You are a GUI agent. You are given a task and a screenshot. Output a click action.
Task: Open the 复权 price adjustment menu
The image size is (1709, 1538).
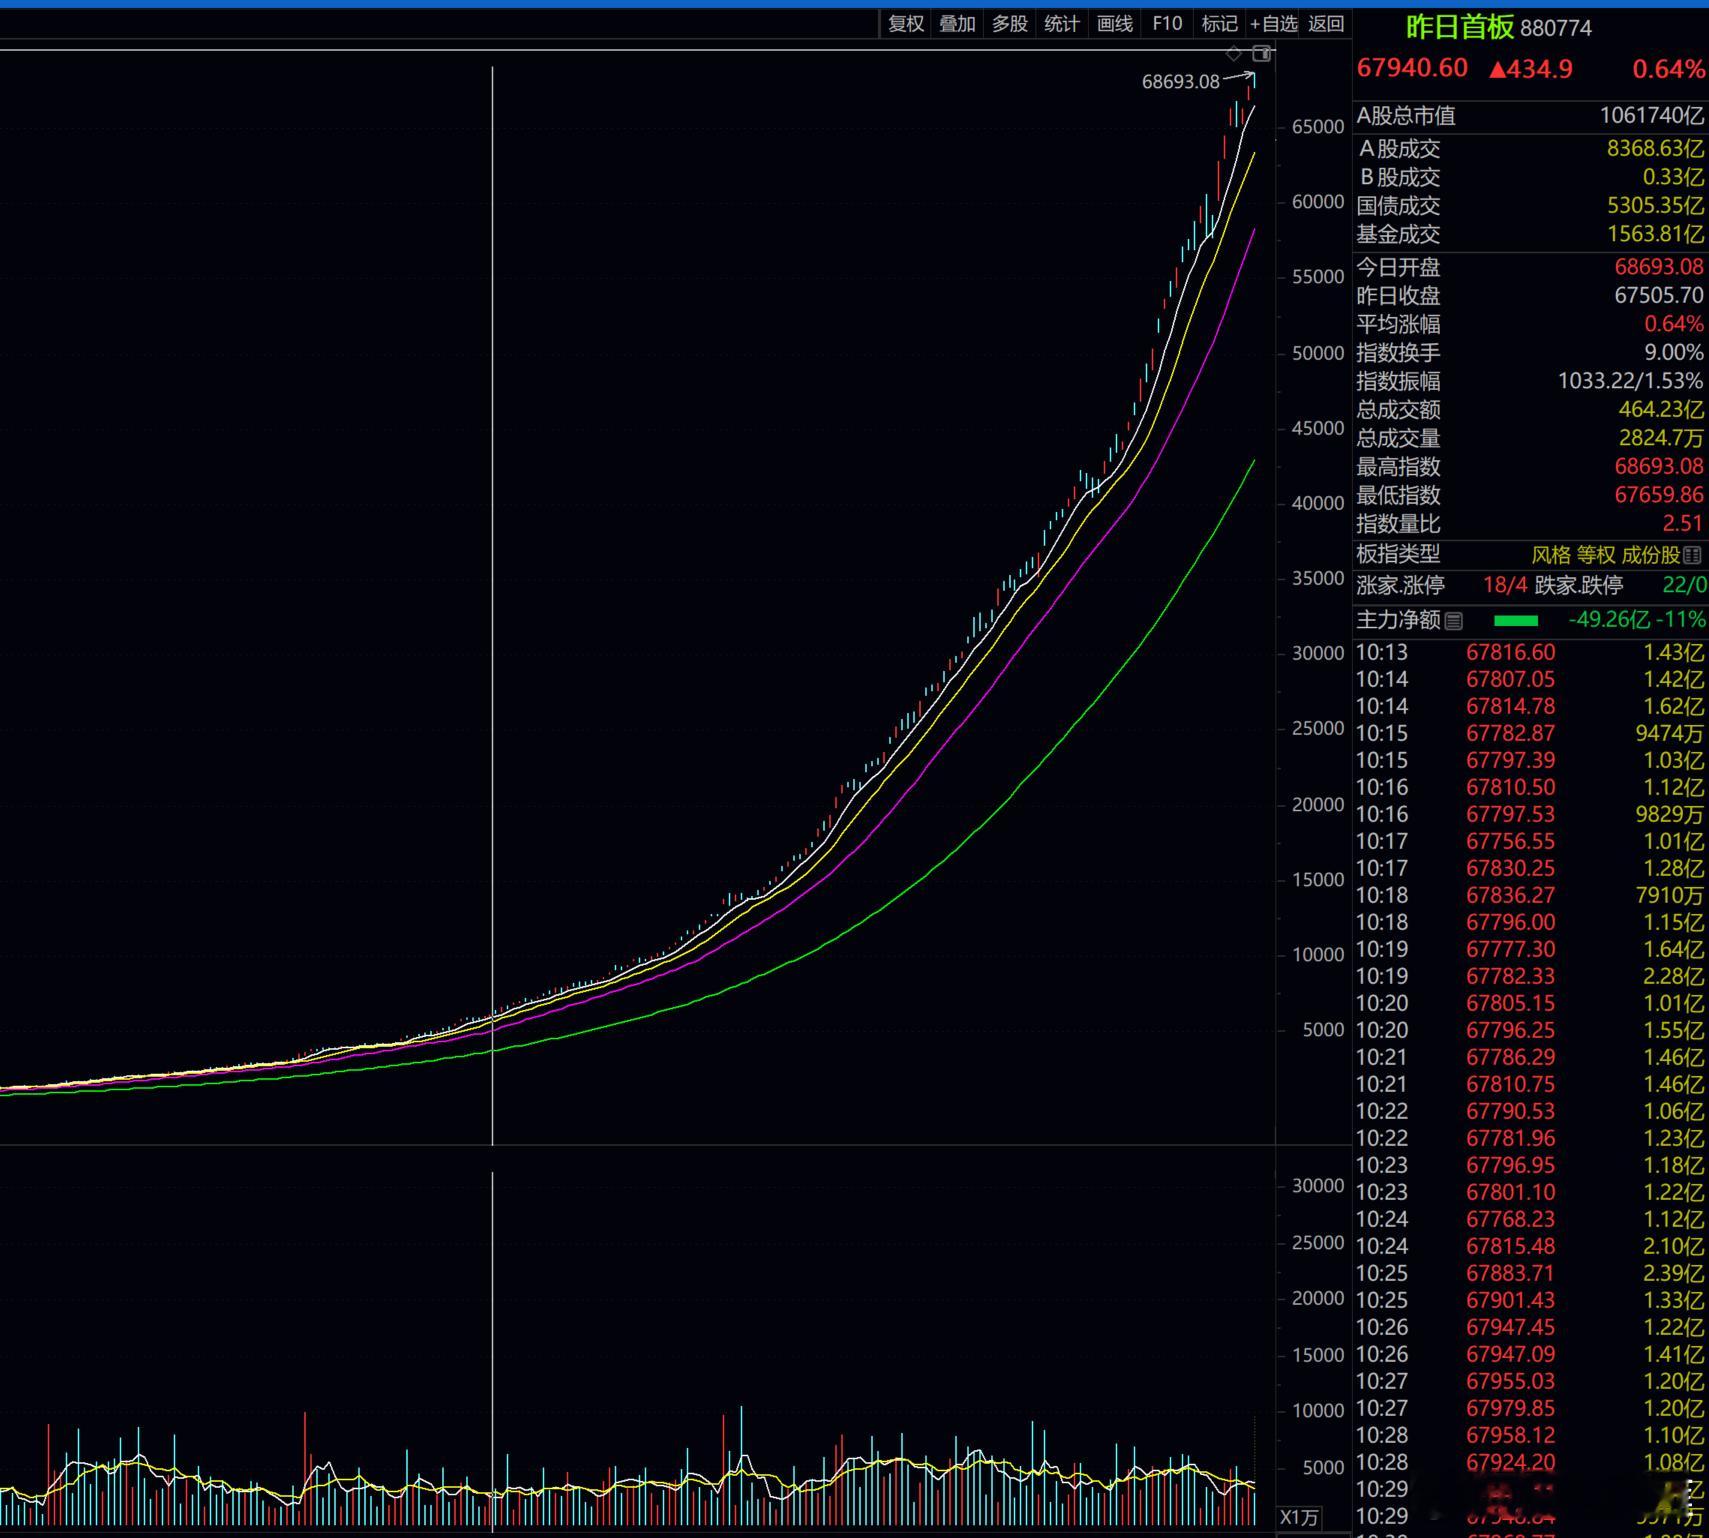click(906, 24)
